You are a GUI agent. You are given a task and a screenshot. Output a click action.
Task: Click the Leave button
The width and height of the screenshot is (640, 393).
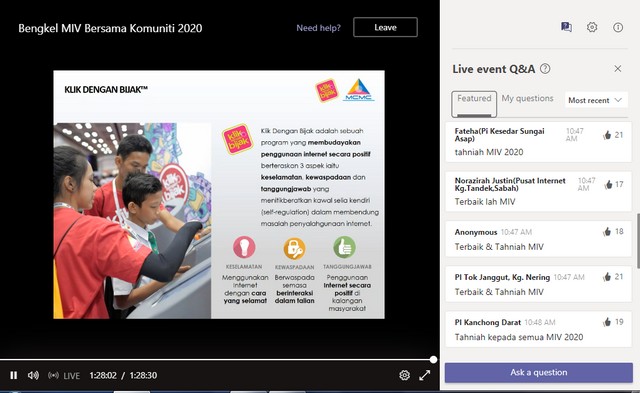coord(385,27)
